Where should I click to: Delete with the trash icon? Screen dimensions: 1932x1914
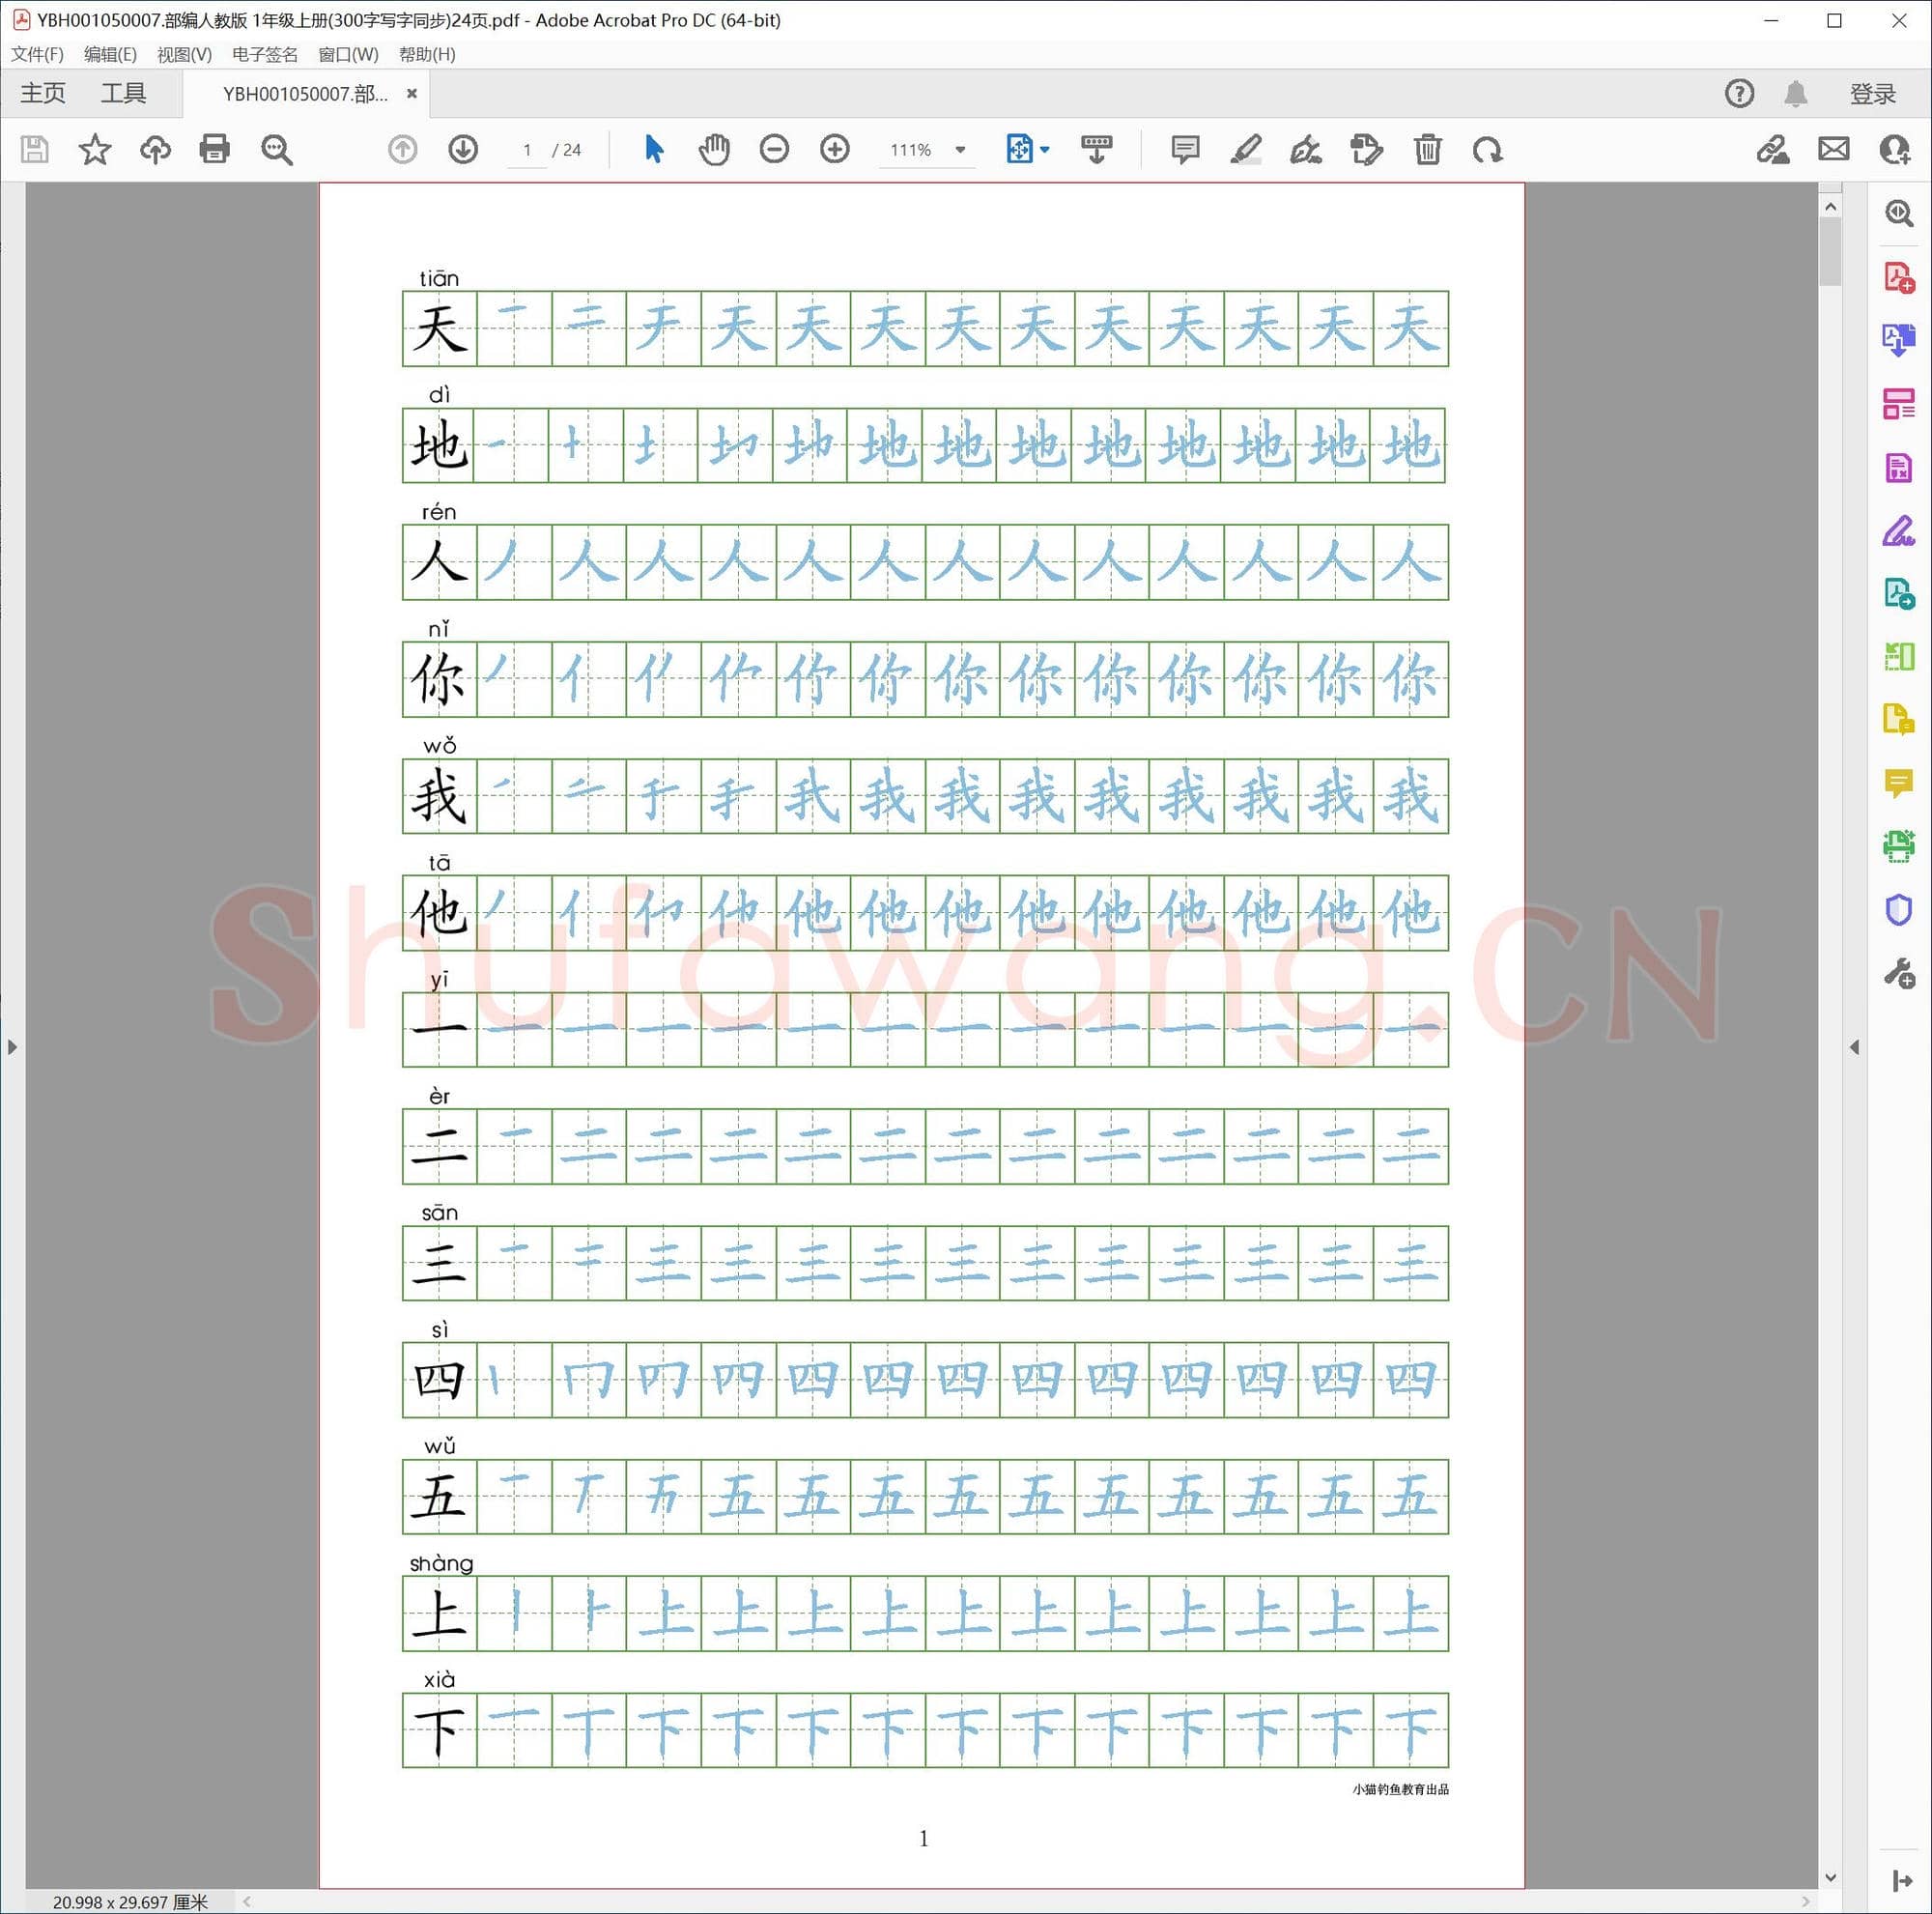[1427, 150]
